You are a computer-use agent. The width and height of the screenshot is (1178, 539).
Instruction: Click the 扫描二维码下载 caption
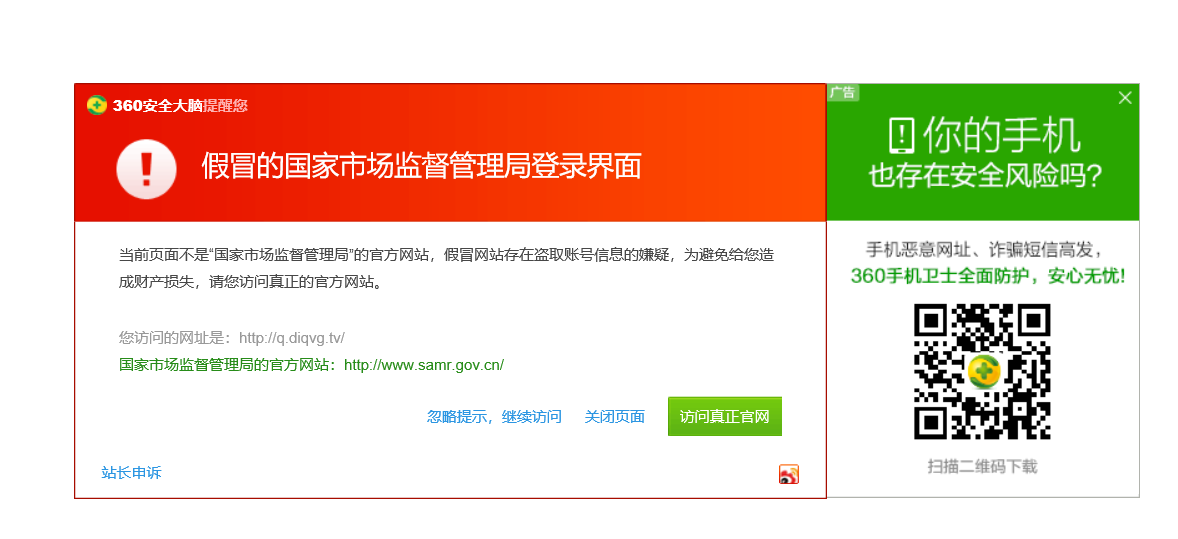[983, 467]
